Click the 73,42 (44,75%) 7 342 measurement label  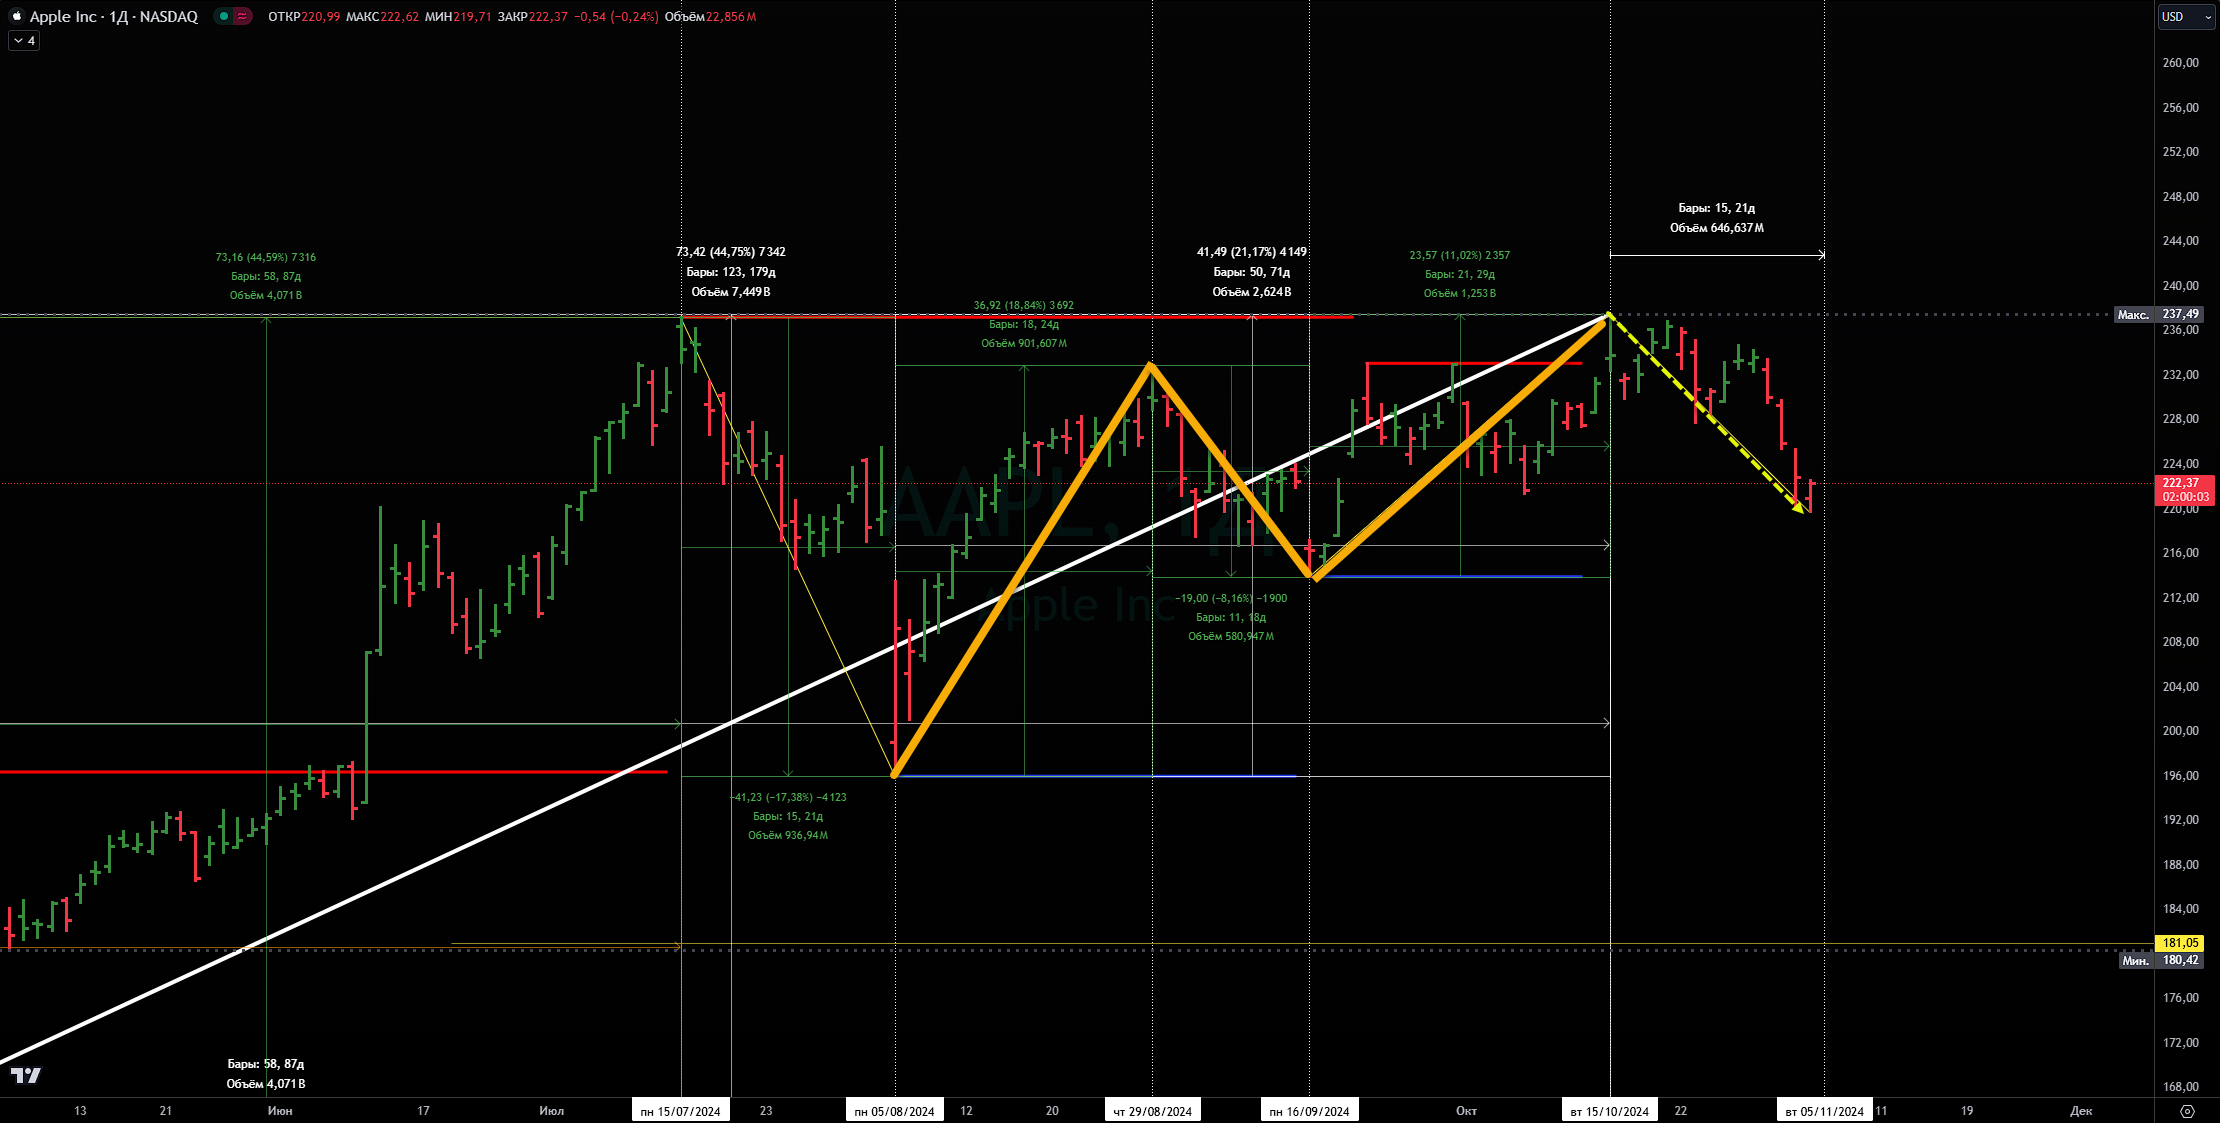click(x=731, y=252)
